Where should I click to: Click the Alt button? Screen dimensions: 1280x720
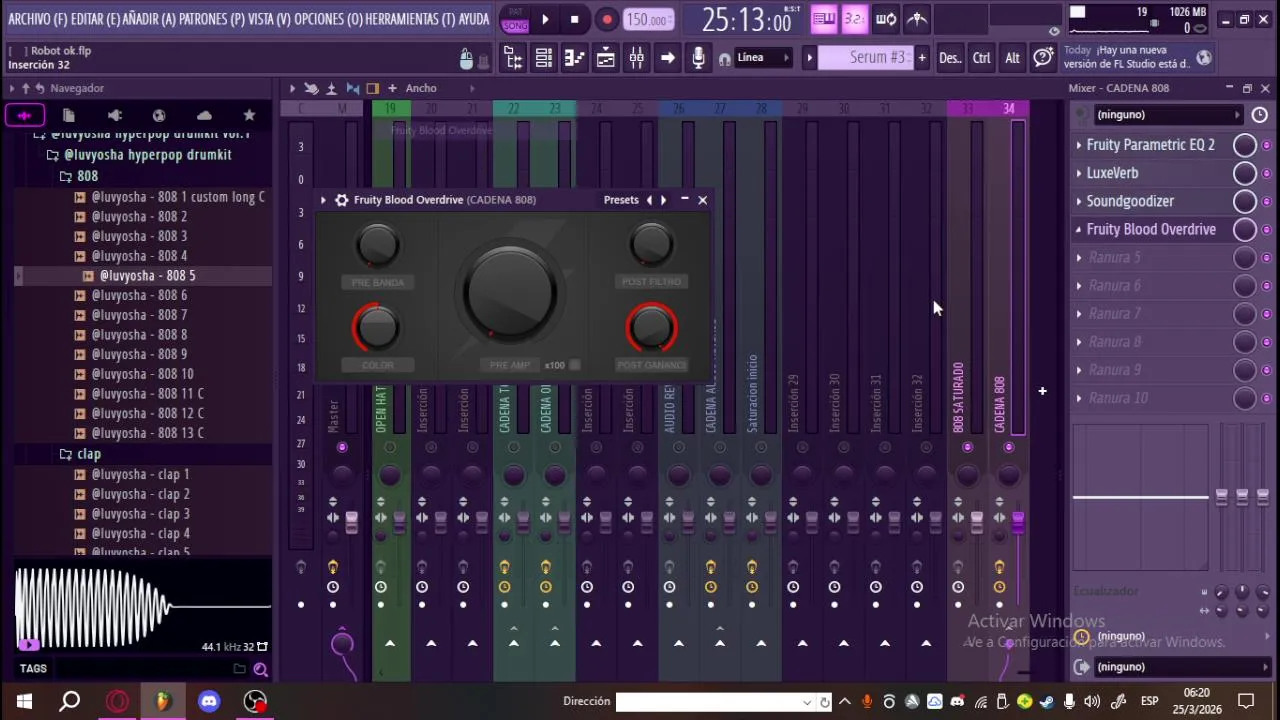pos(1012,58)
